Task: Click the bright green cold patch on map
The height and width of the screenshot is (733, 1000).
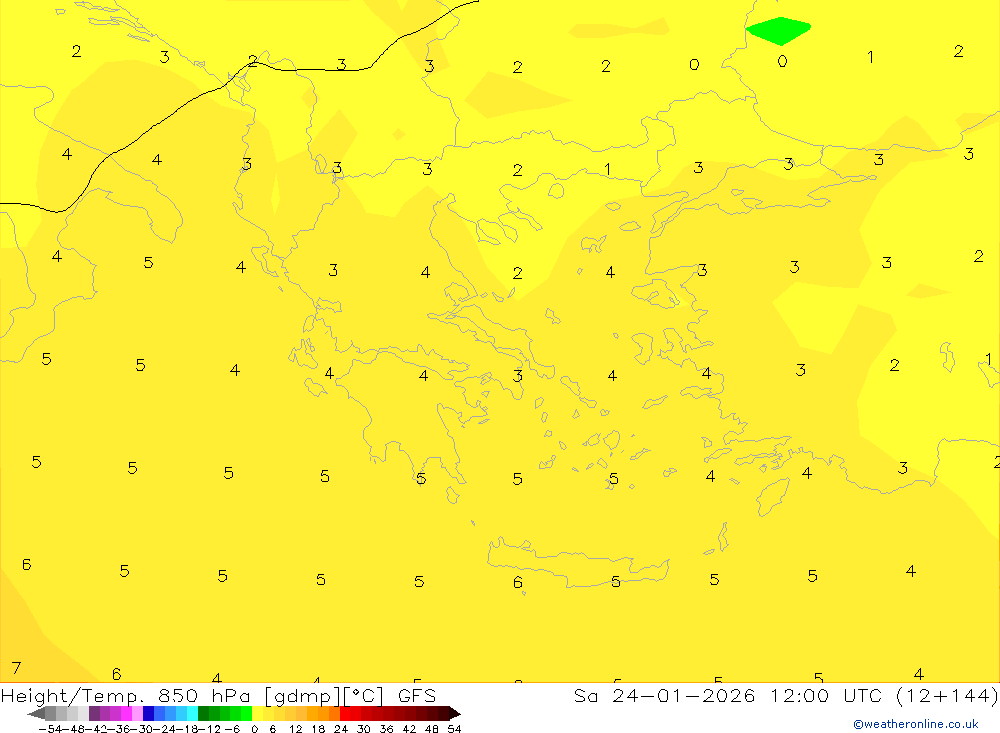Action: (x=778, y=31)
